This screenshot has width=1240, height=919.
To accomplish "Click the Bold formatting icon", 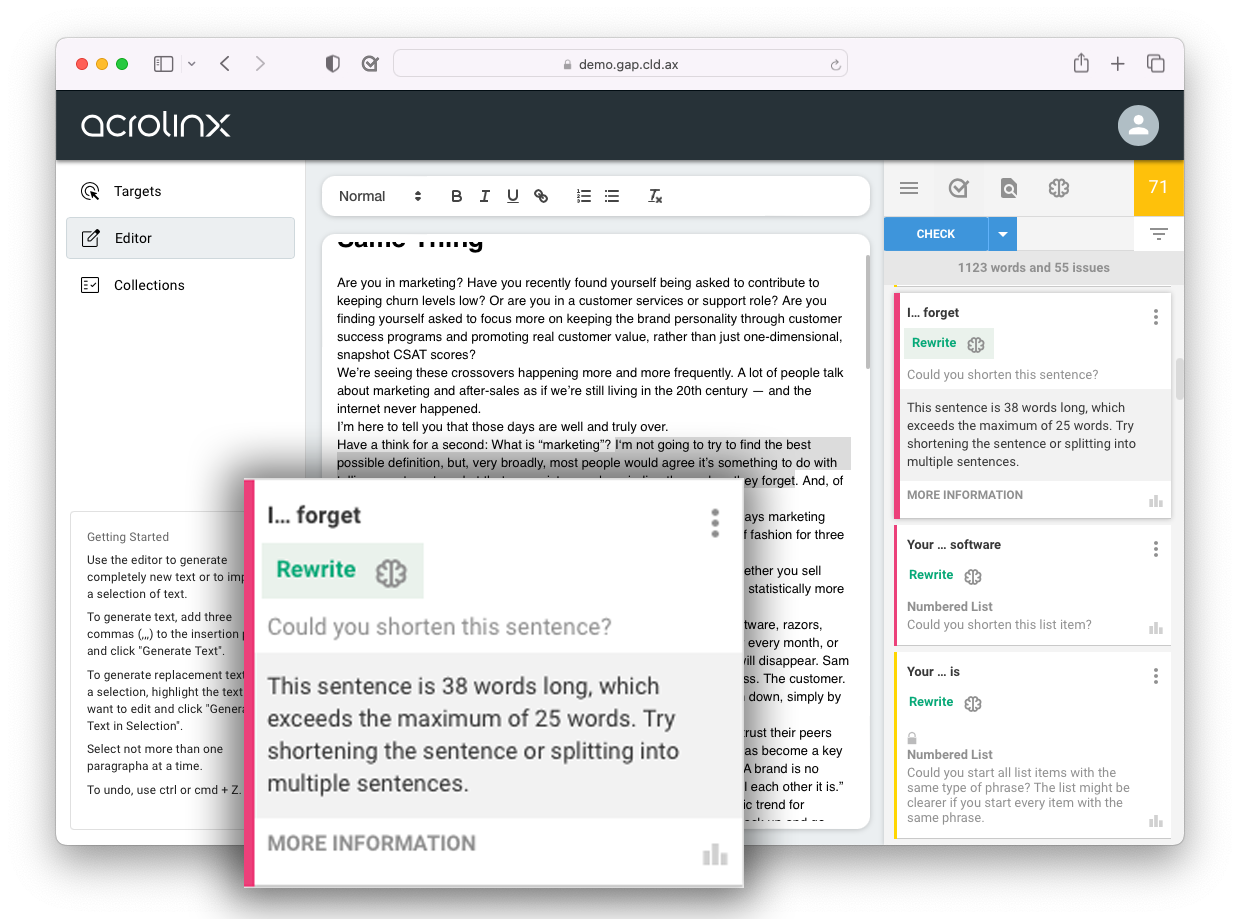I will click(x=456, y=196).
